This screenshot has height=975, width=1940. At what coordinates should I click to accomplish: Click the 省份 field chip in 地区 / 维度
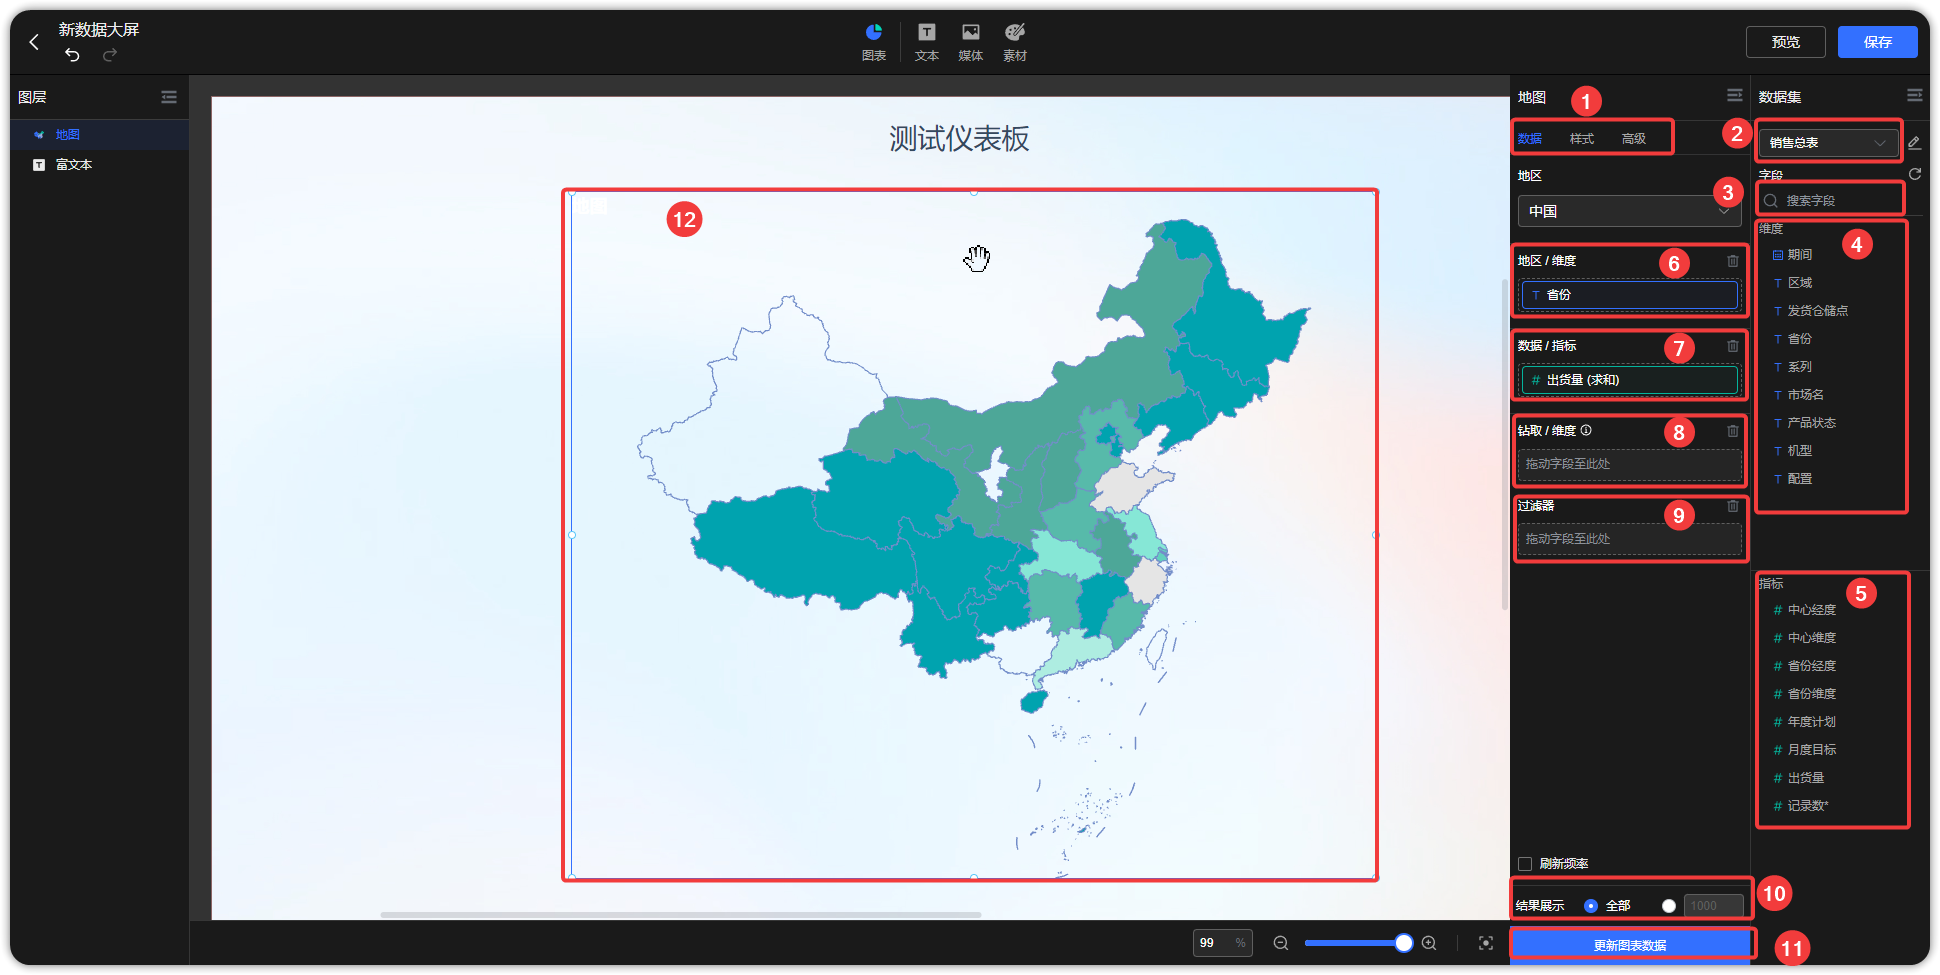pyautogui.click(x=1630, y=295)
